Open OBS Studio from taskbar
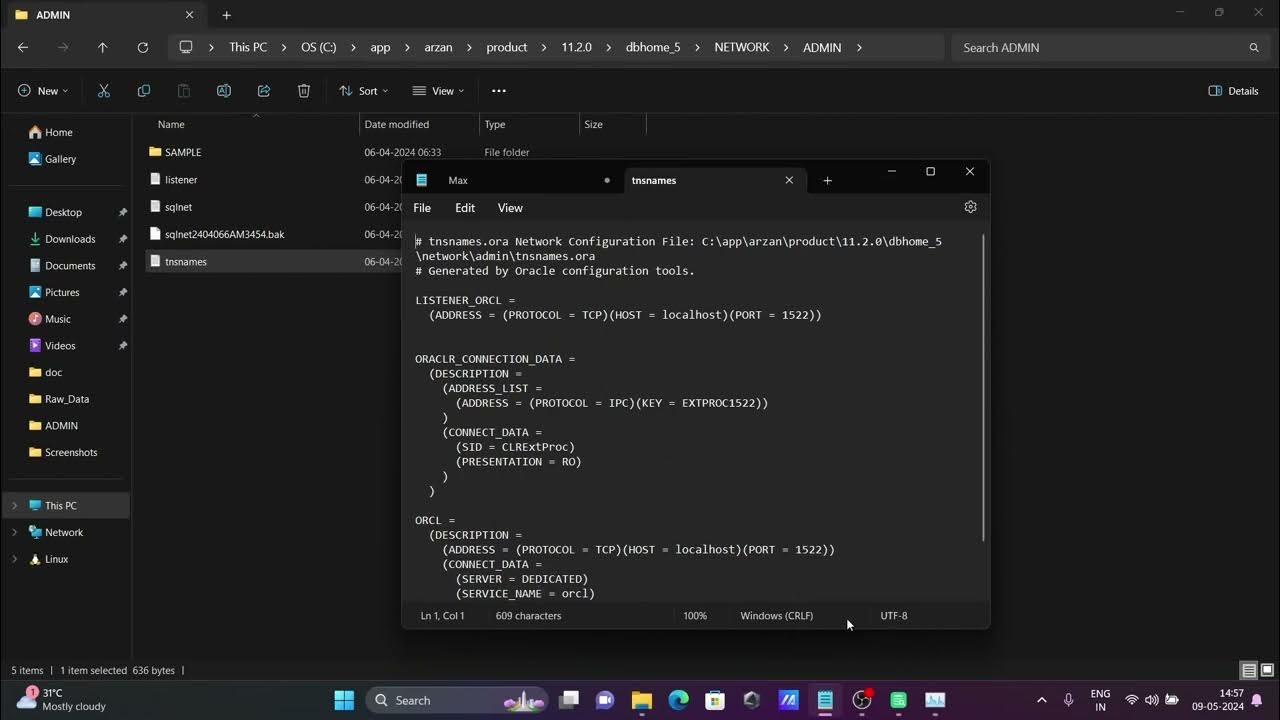The width and height of the screenshot is (1280, 720). click(x=861, y=700)
